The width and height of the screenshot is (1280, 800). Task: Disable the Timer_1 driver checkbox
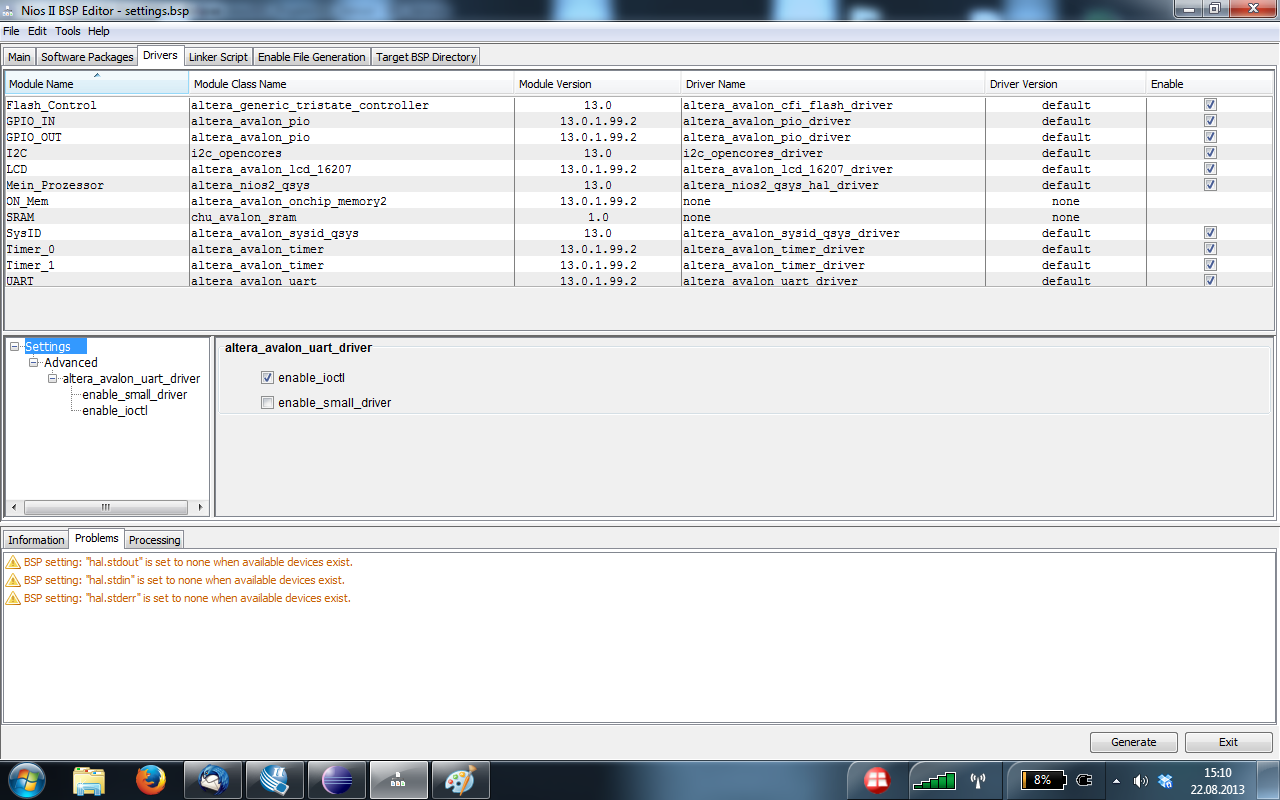coord(1210,265)
